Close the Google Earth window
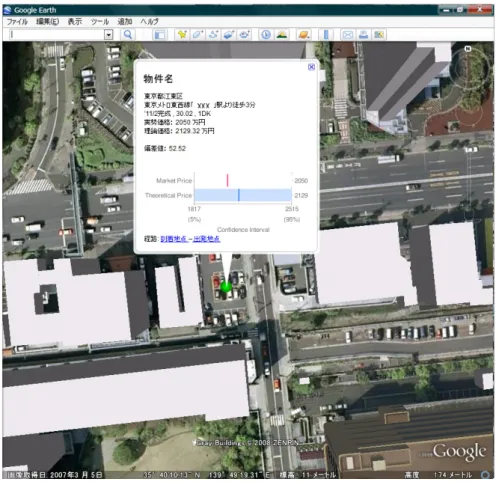The width and height of the screenshot is (499, 482). tap(480, 10)
